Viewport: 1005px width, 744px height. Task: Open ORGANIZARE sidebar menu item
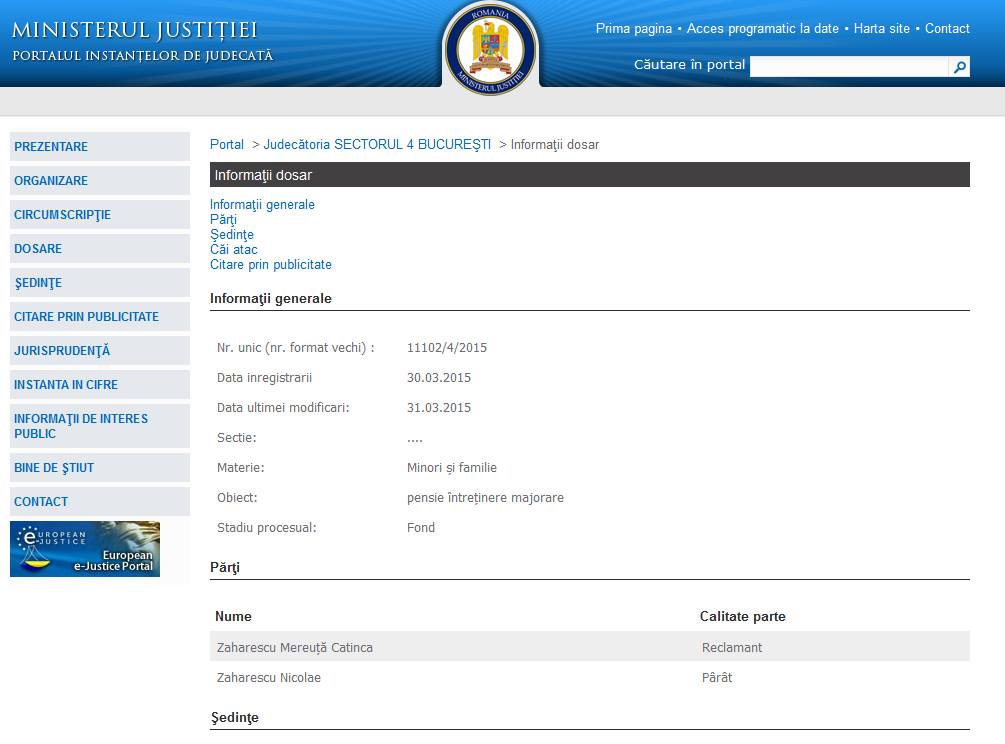51,181
